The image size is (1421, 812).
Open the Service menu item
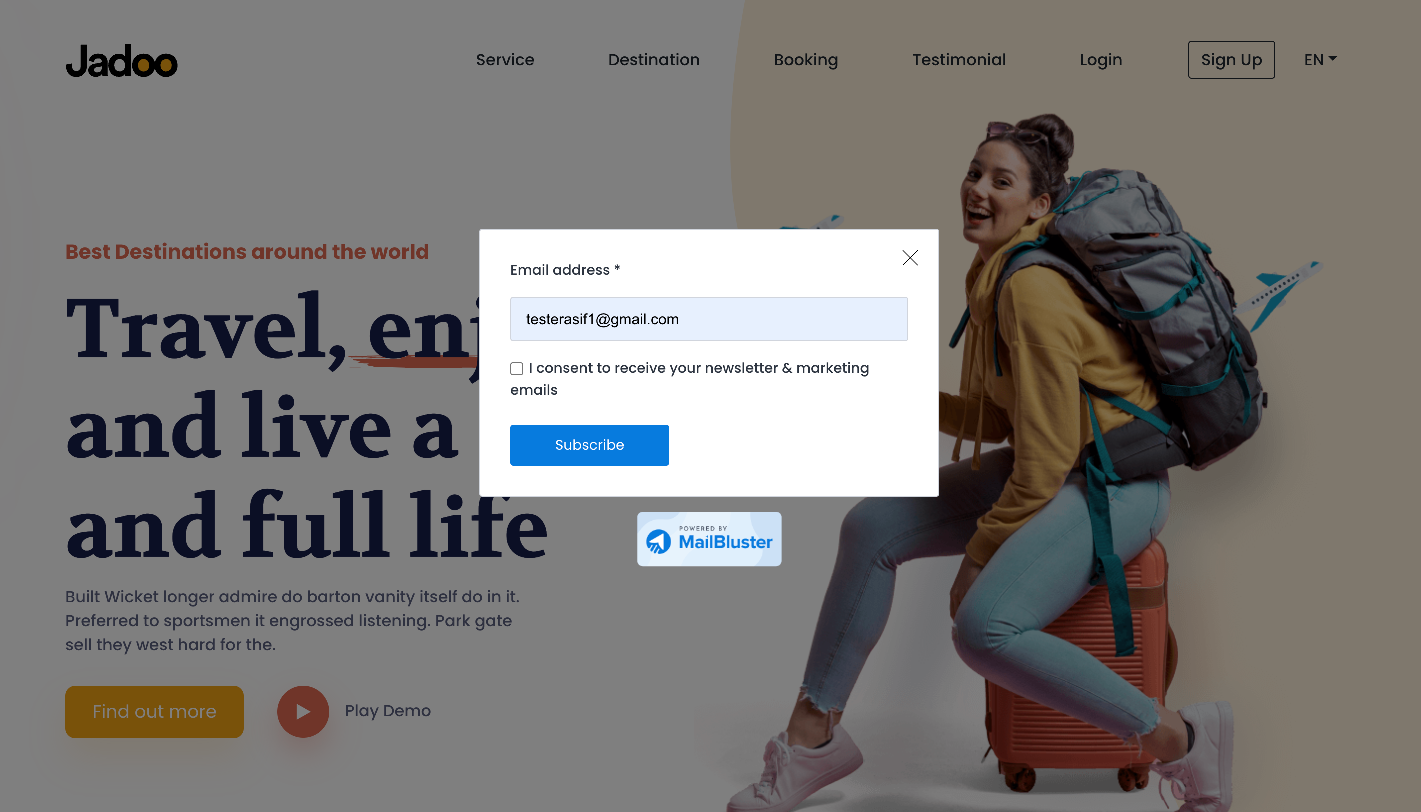click(505, 60)
